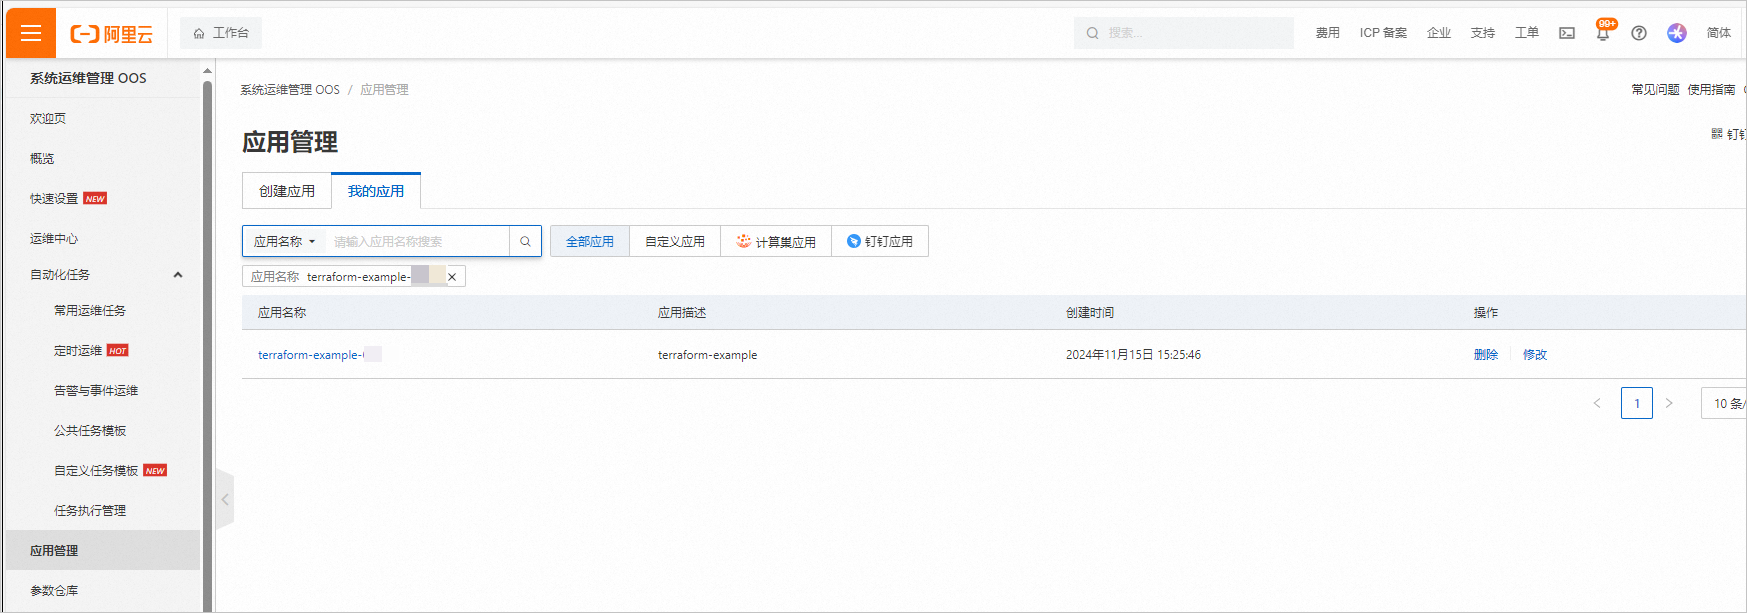Open the 费用 billing menu
Viewport: 1747px width, 613px height.
click(x=1327, y=33)
